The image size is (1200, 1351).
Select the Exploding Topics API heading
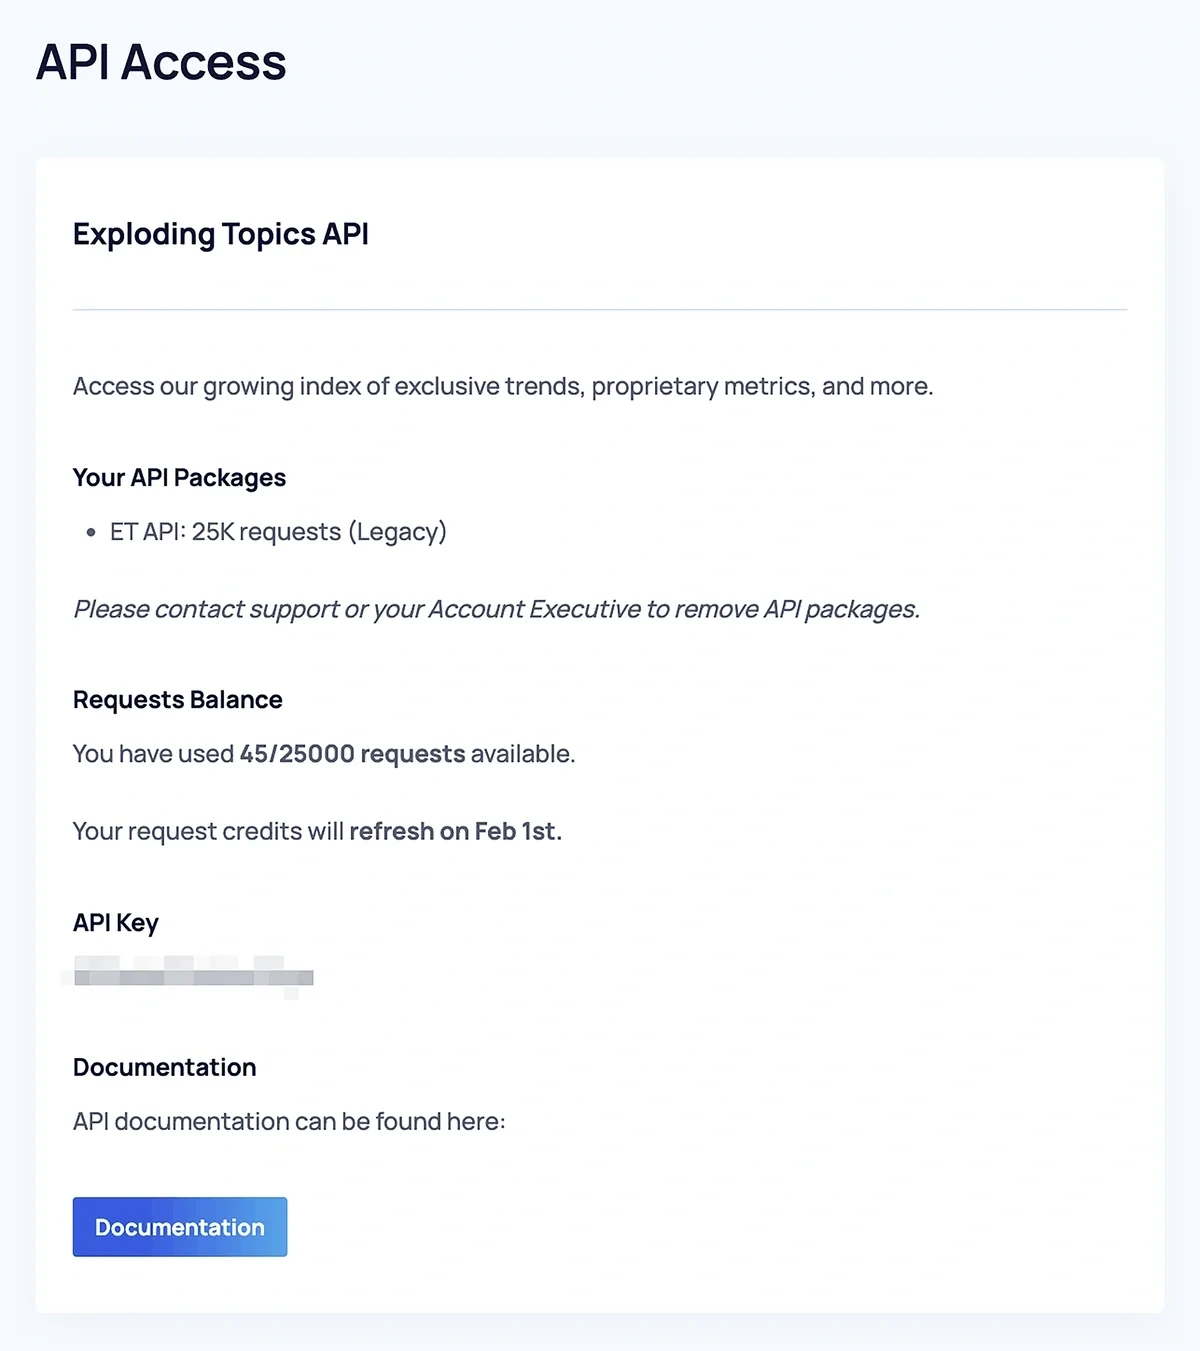click(220, 234)
